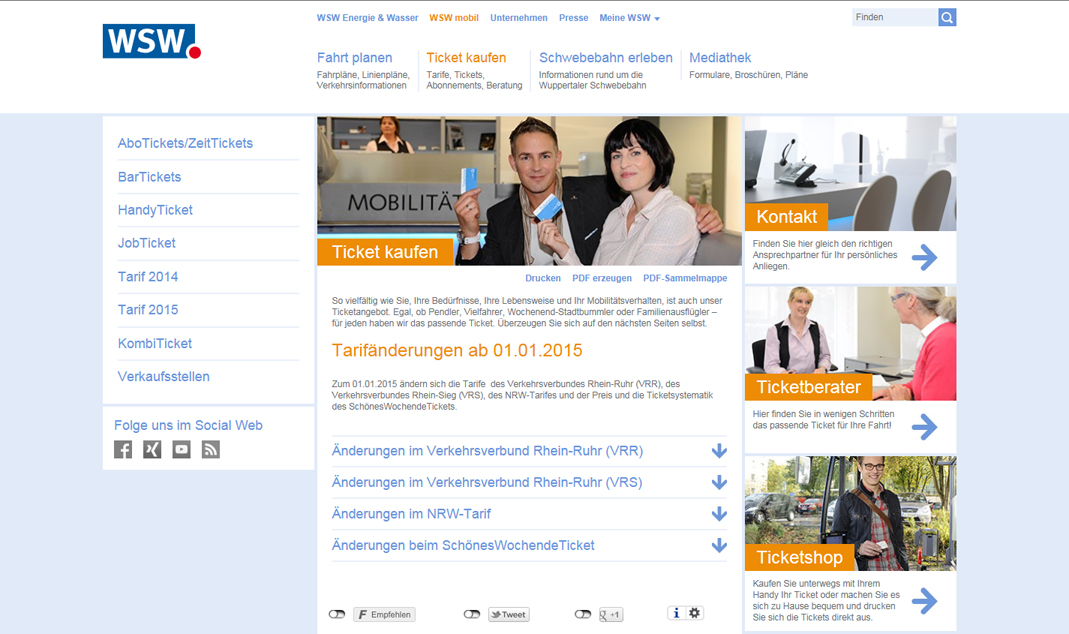Enable the Google +1 toggle switch
This screenshot has height=634, width=1069.
pos(582,614)
